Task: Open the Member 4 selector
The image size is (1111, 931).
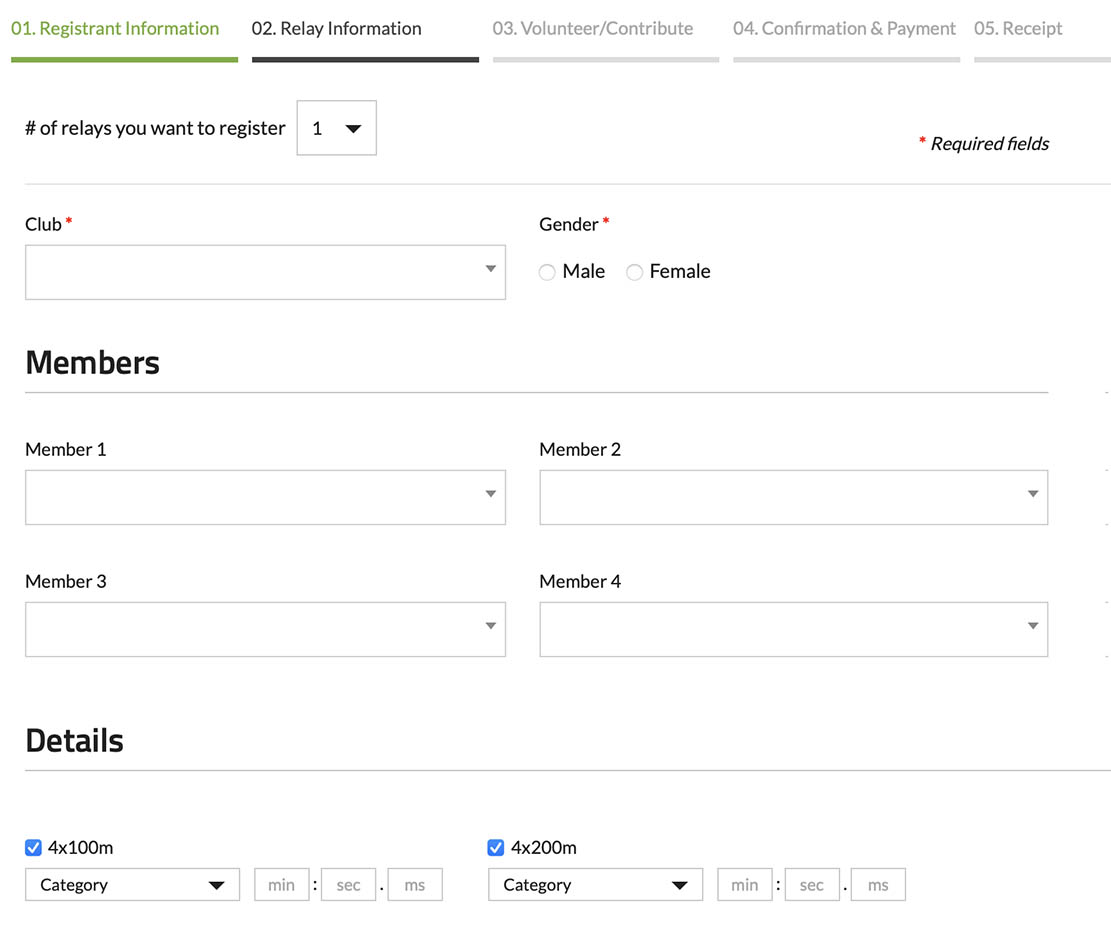Action: pos(793,629)
